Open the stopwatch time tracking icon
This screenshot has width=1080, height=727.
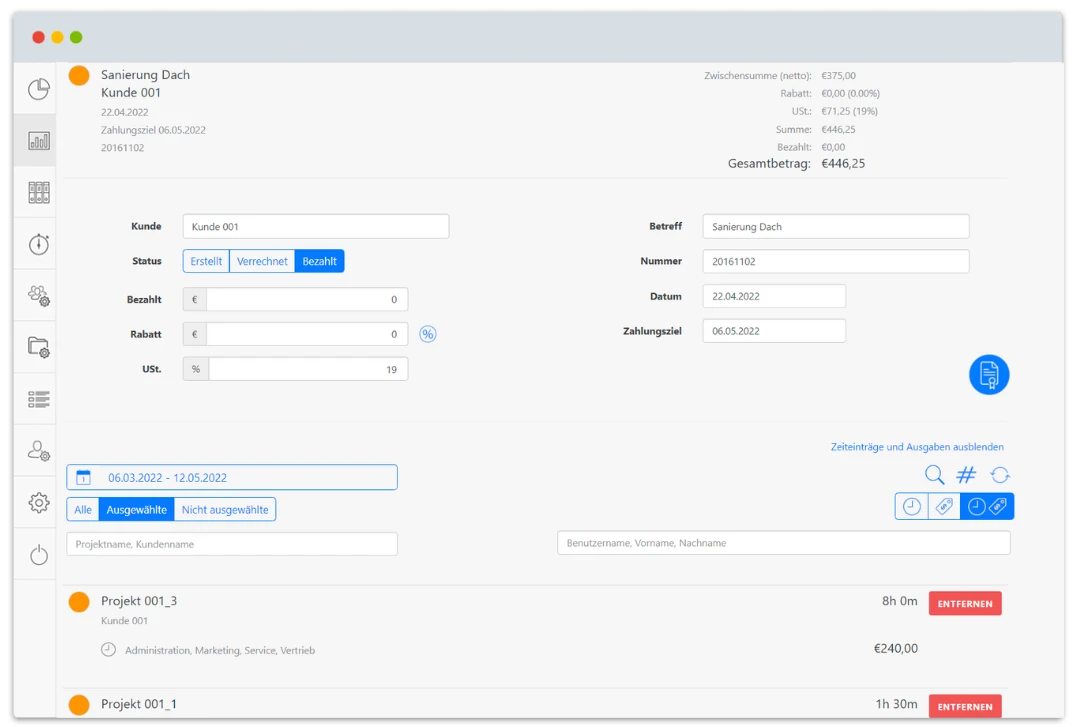pyautogui.click(x=39, y=244)
